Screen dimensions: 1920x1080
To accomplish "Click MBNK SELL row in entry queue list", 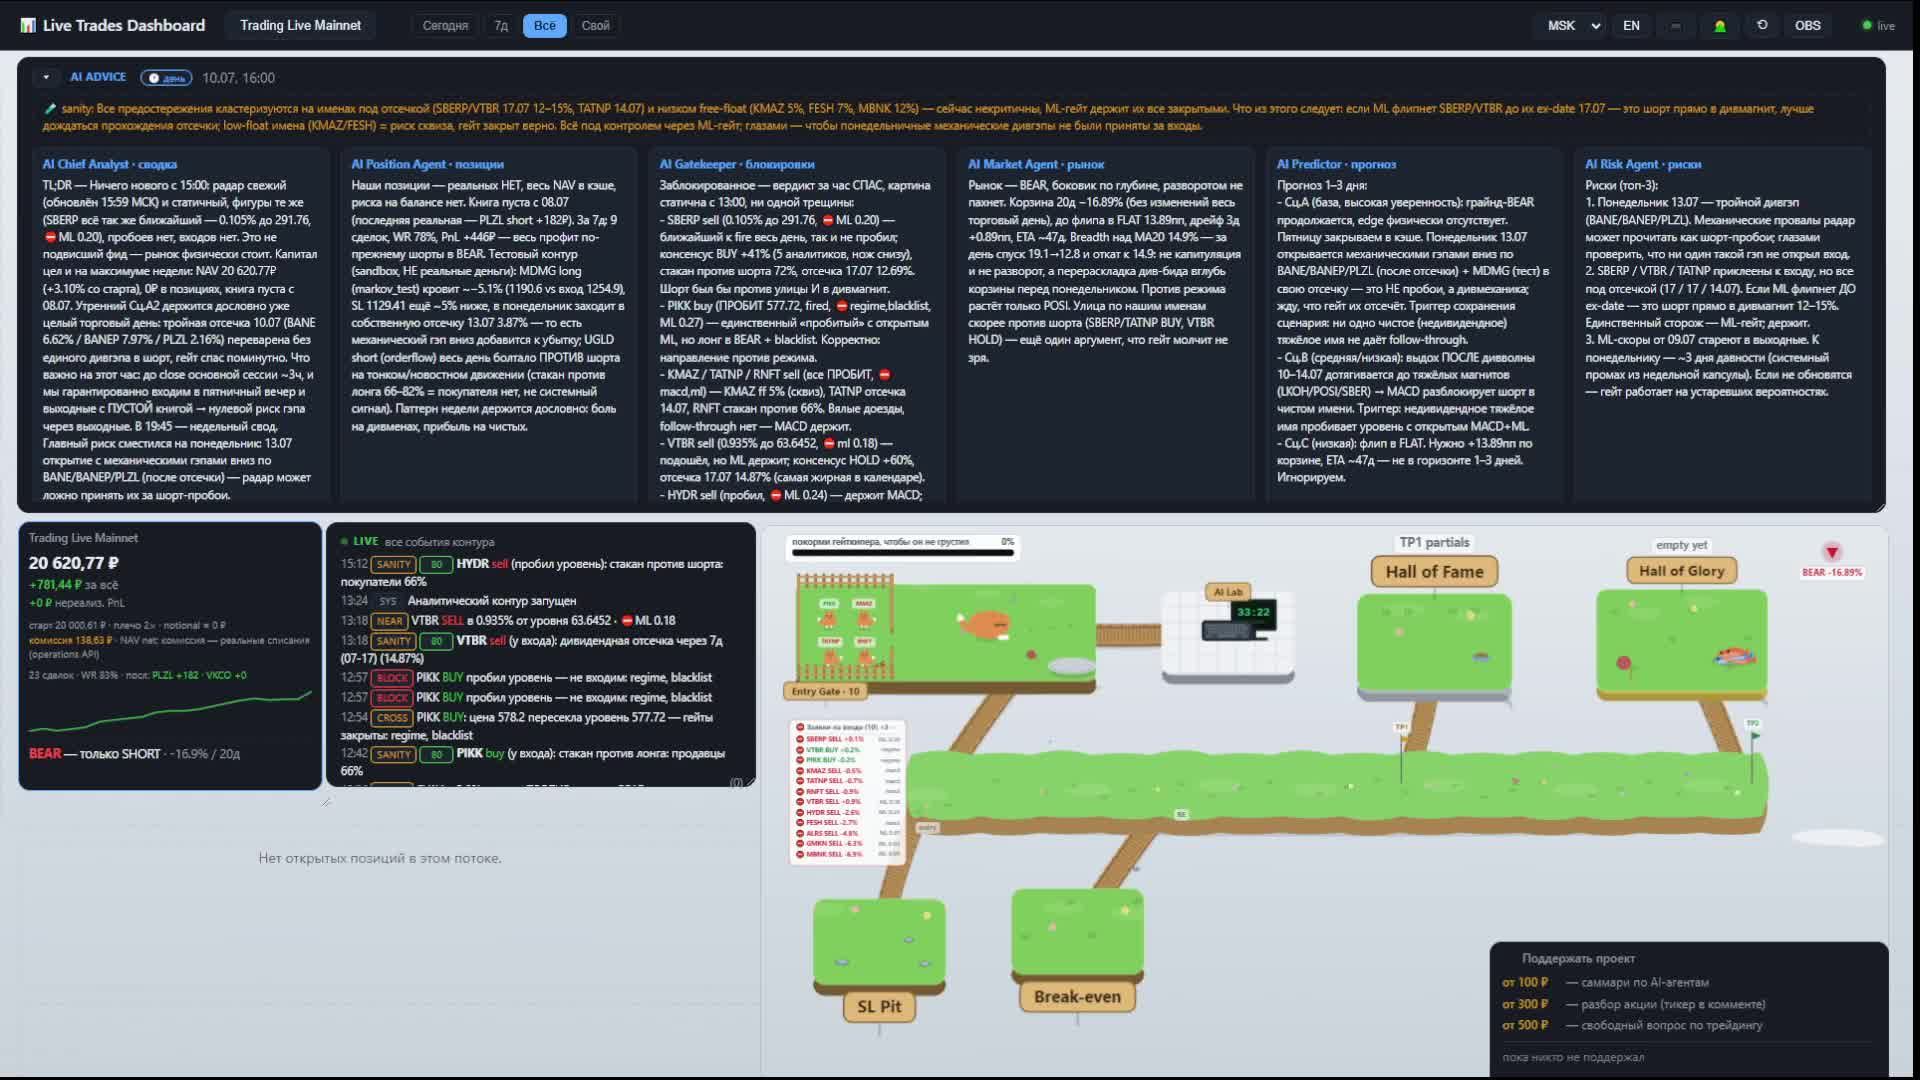I will click(x=849, y=854).
